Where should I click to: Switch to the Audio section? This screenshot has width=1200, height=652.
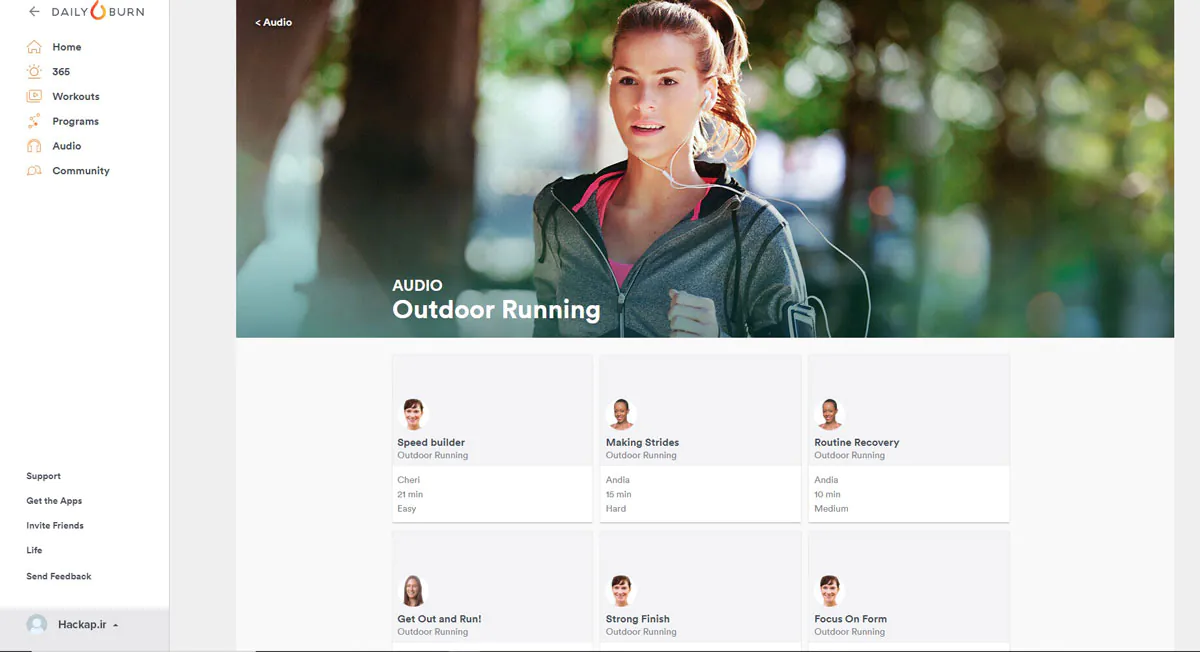pos(67,146)
